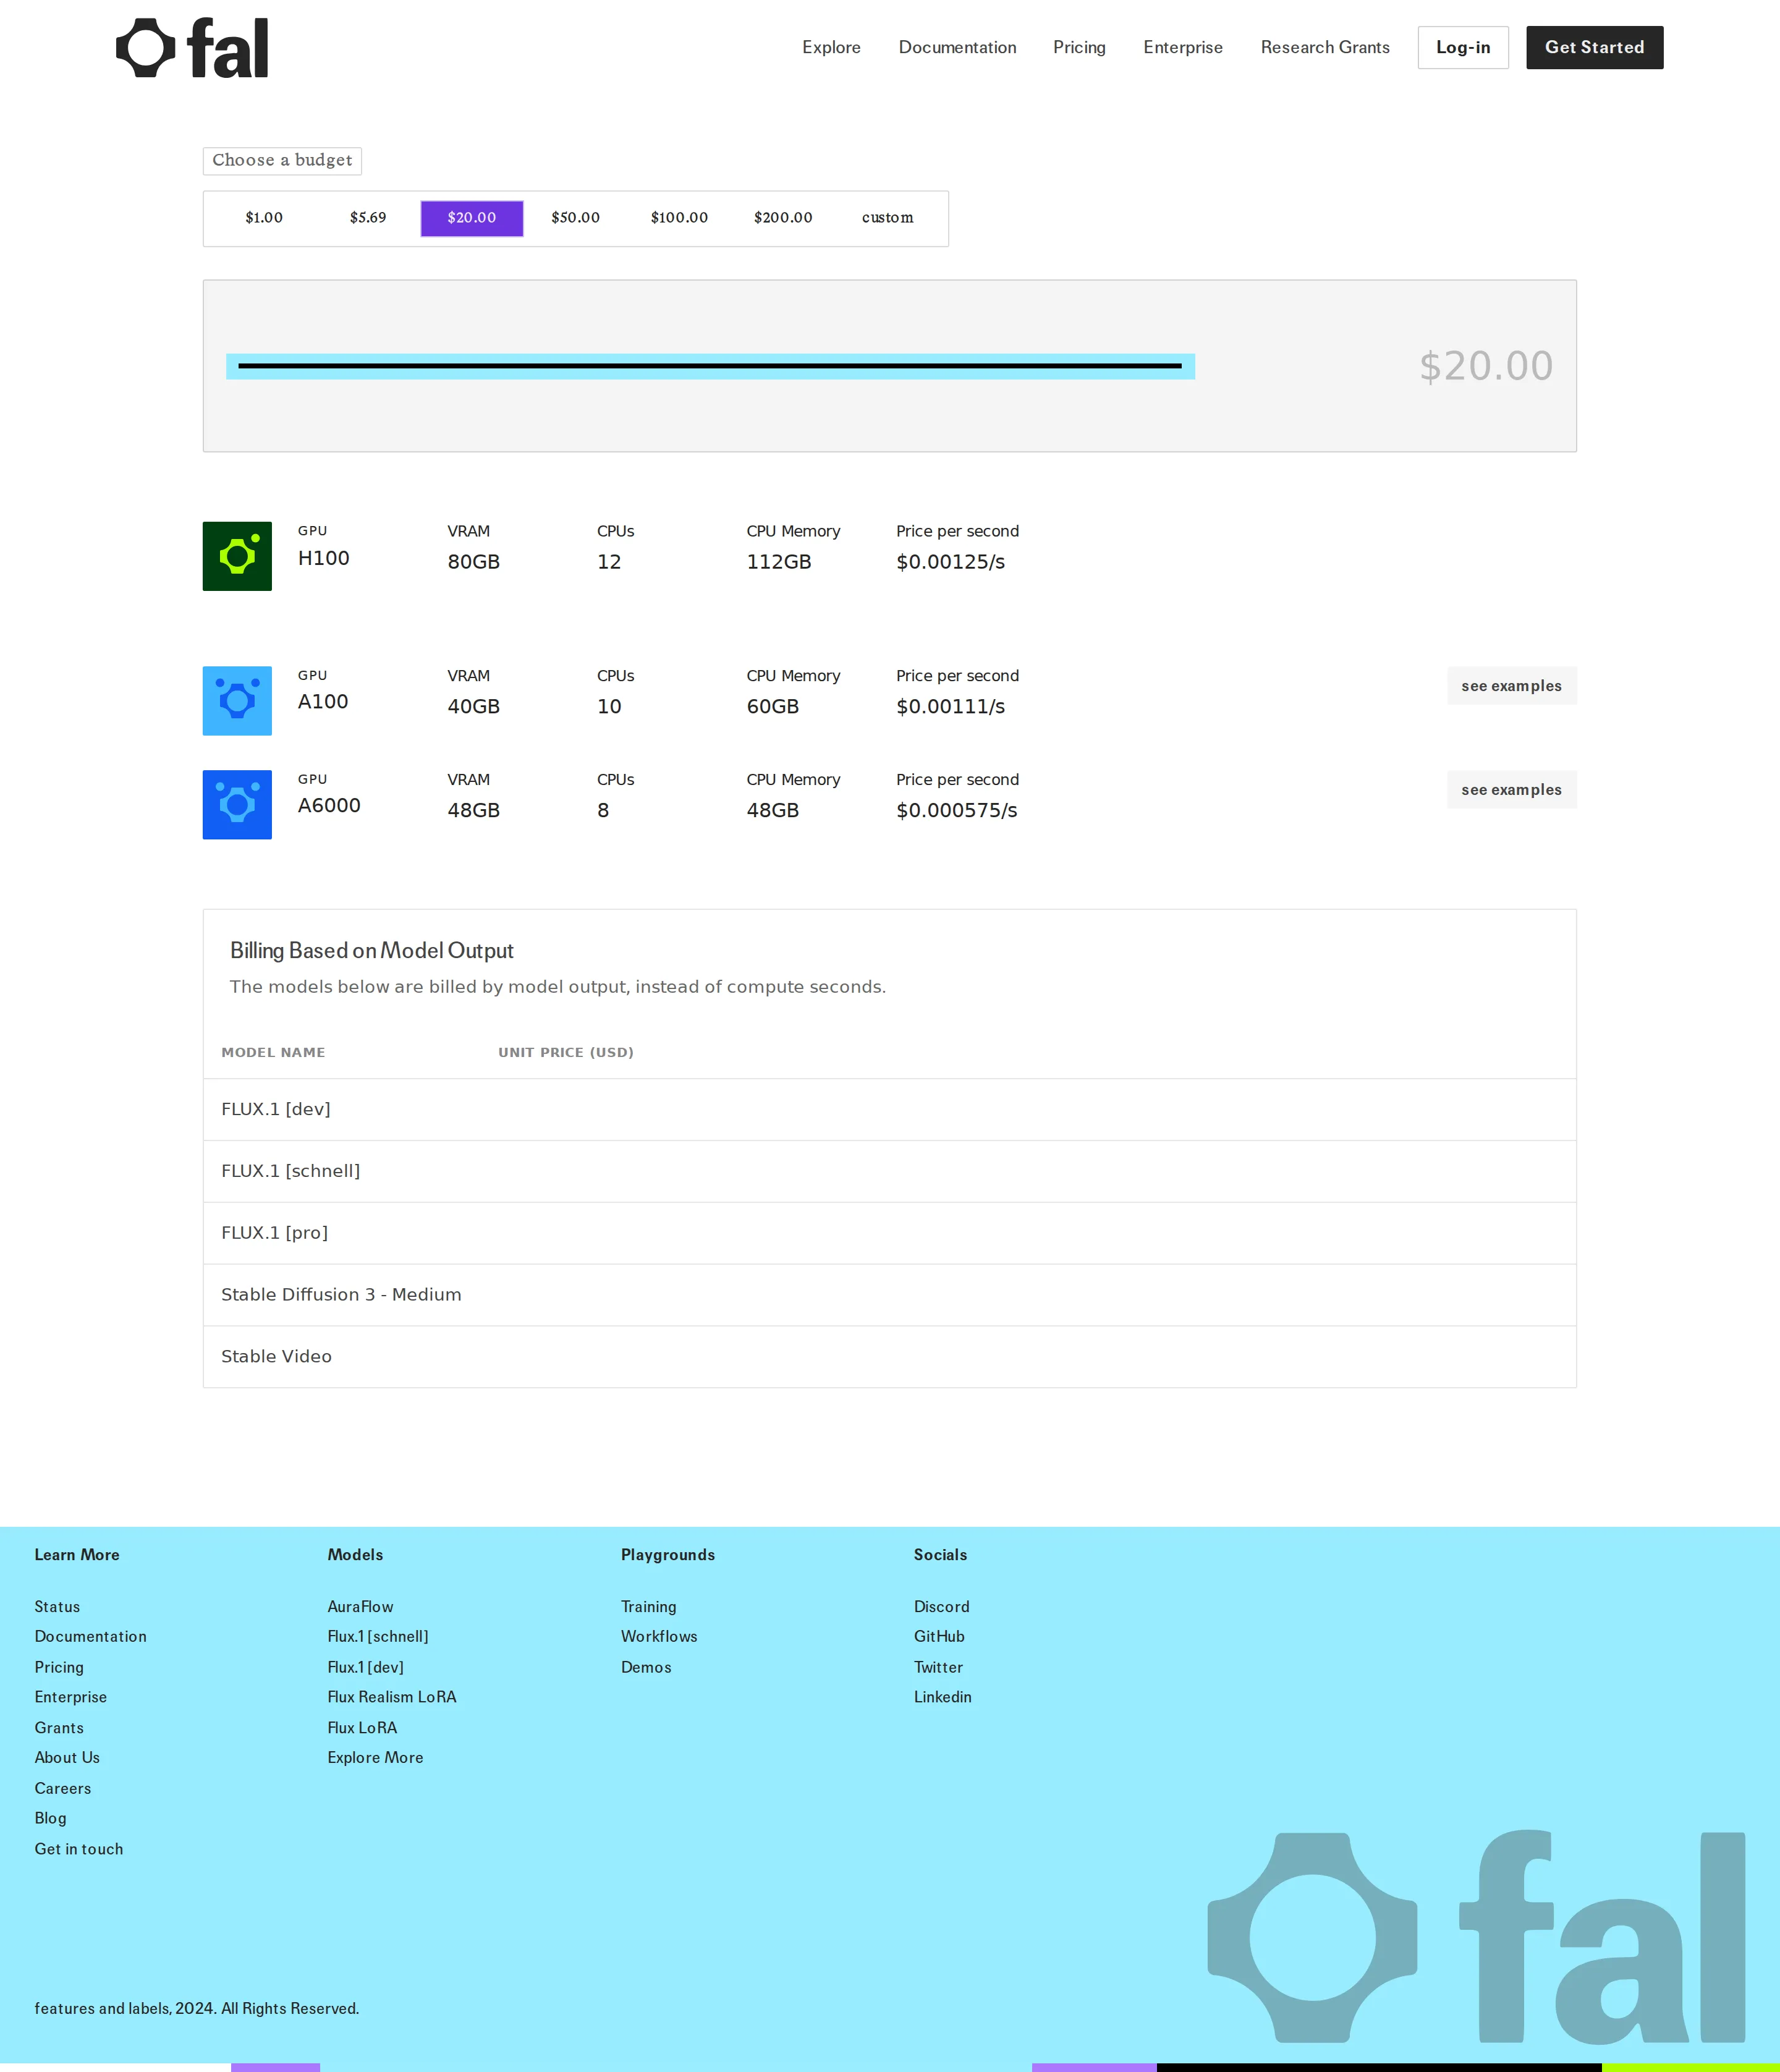The image size is (1780, 2072).
Task: Open Demos playground link
Action: click(x=646, y=1668)
